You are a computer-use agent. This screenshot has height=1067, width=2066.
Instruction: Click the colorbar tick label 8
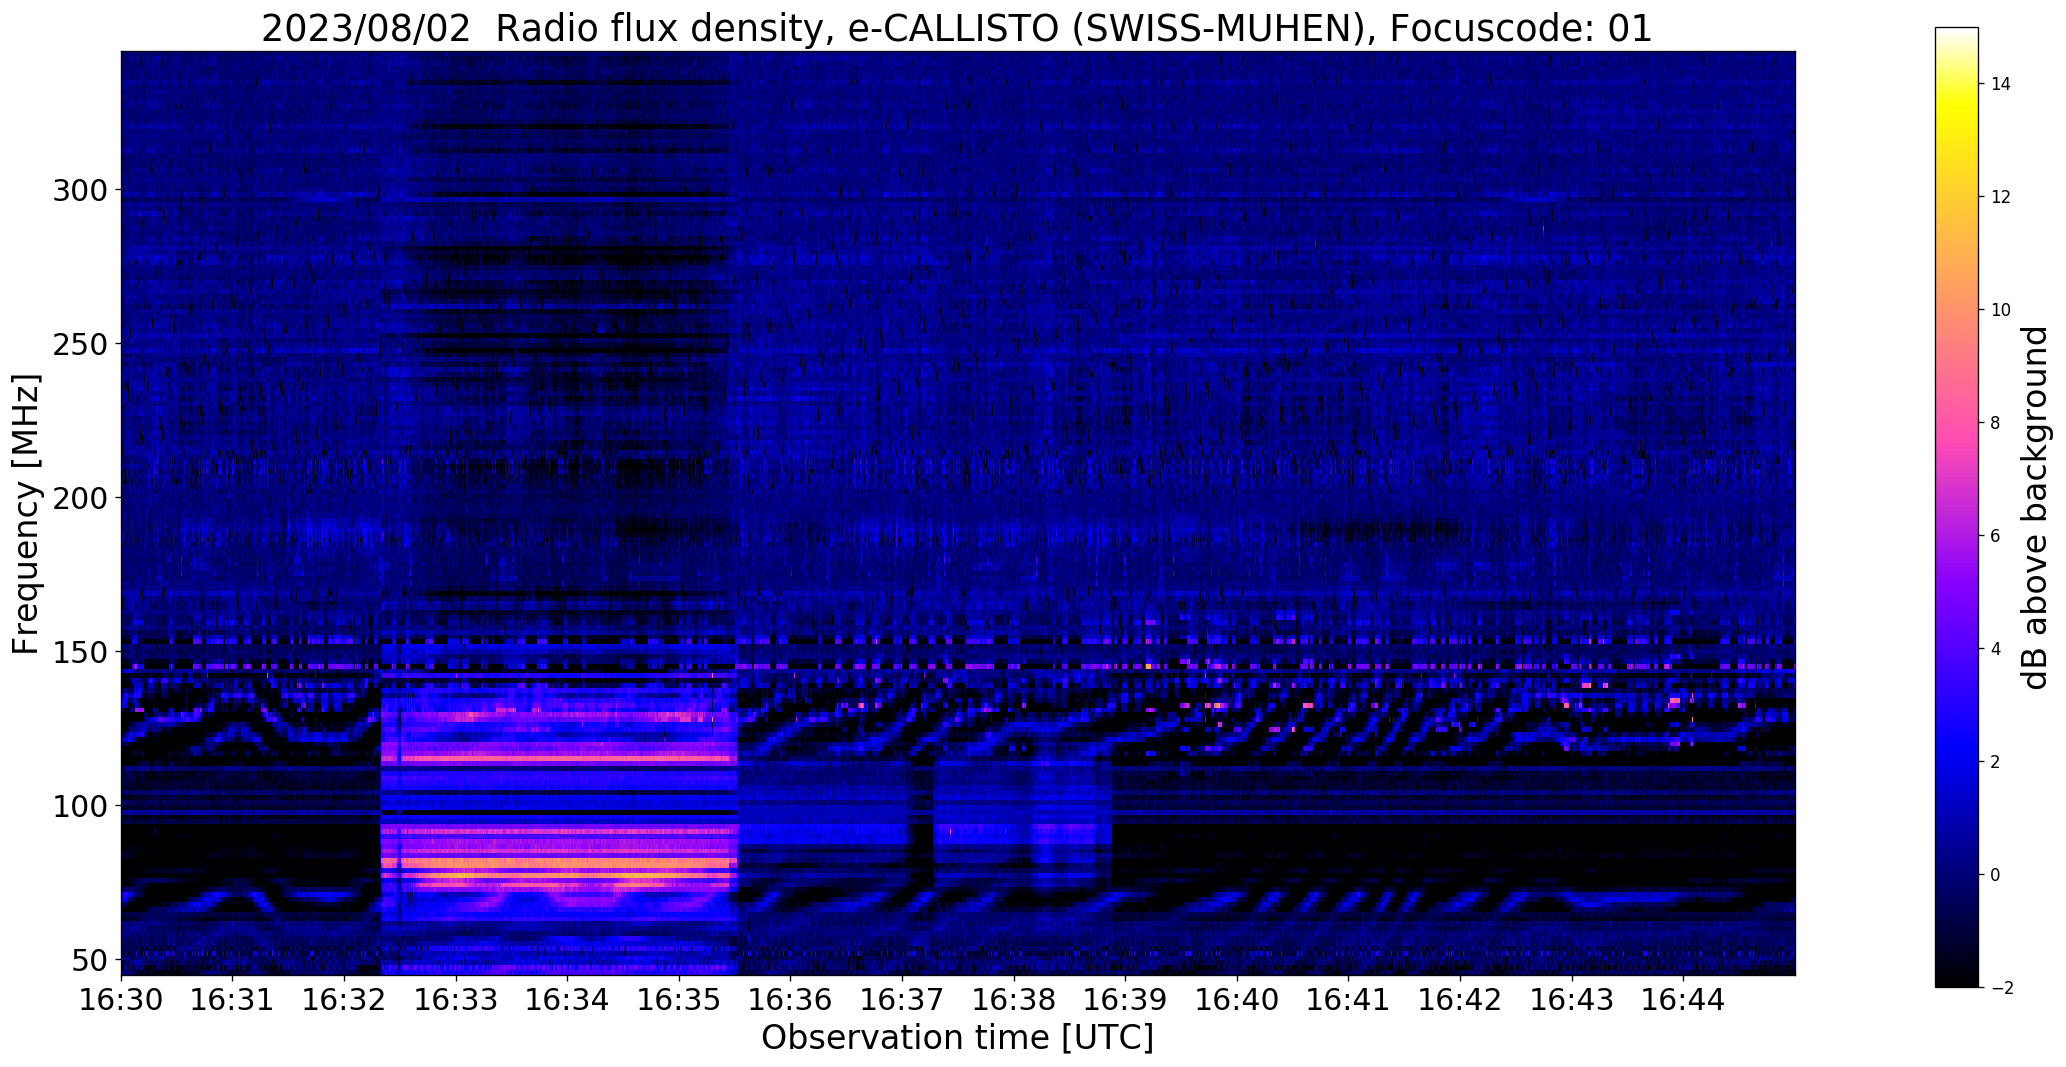(x=1995, y=423)
